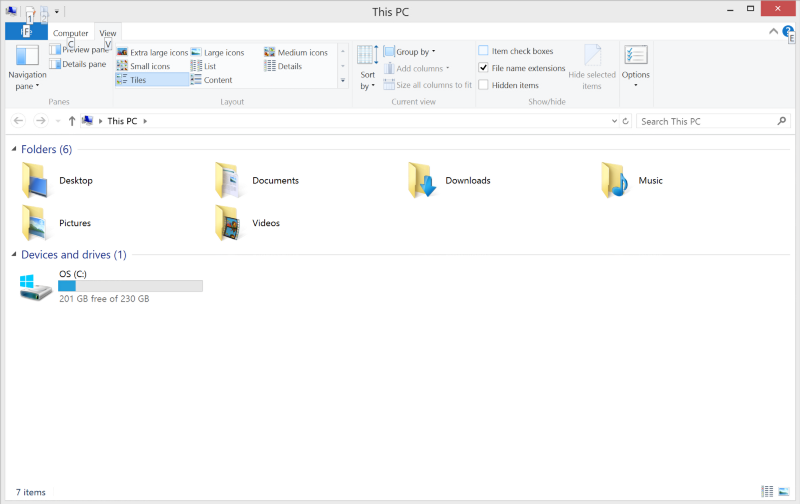Open the File menu tab
Image resolution: width=800 pixels, height=504 pixels.
26,33
